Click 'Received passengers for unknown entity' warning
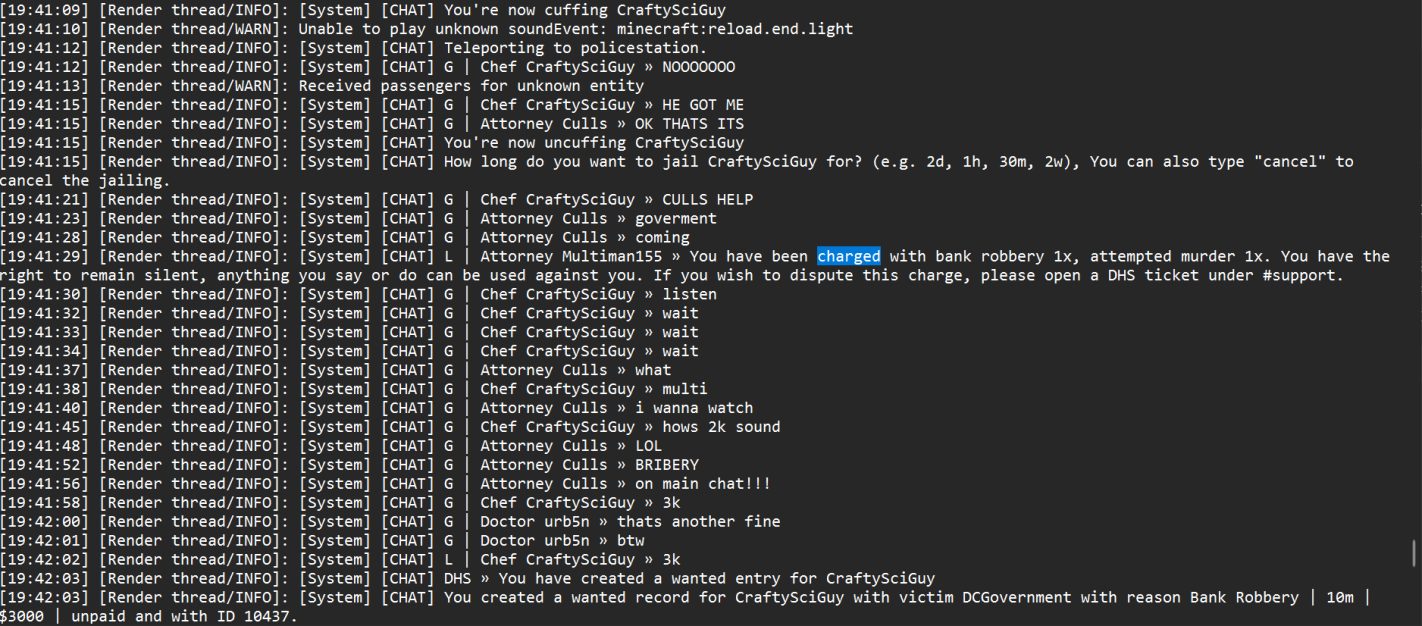Viewport: 1422px width, 626px height. coord(471,86)
